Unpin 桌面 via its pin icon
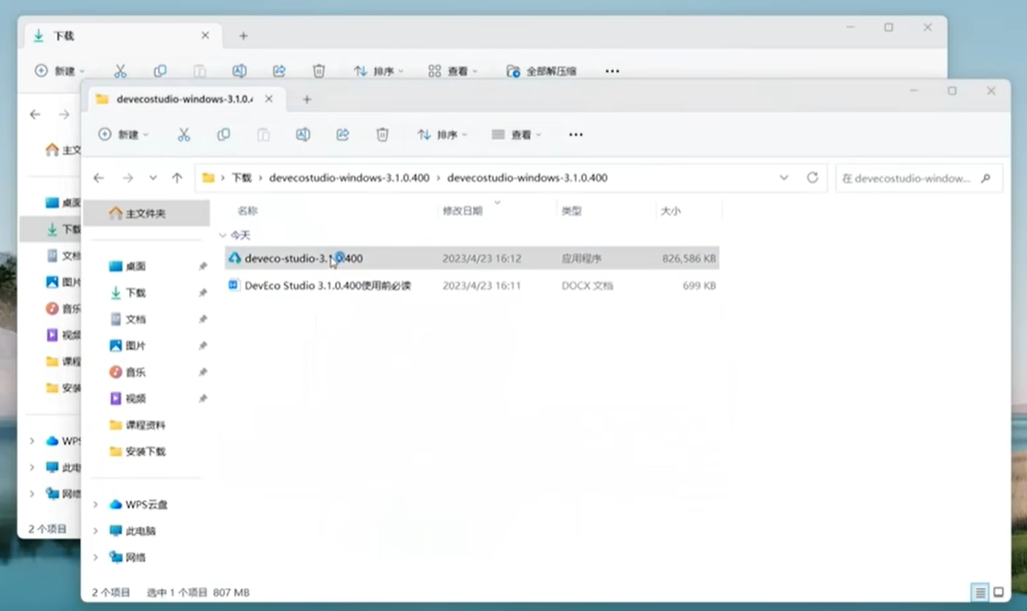1027x611 pixels. point(202,266)
